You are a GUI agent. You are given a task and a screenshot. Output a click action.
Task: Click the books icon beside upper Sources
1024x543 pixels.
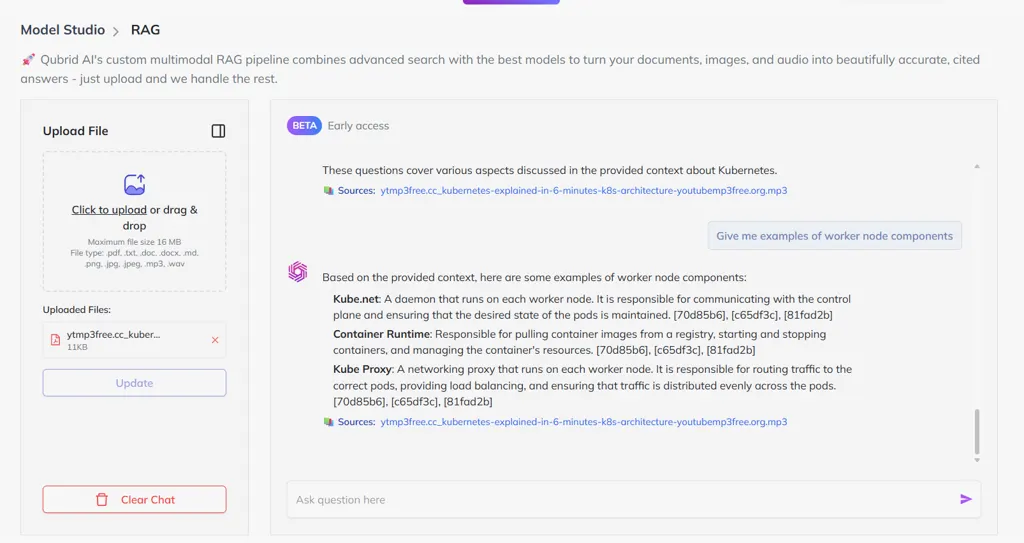[x=328, y=191]
